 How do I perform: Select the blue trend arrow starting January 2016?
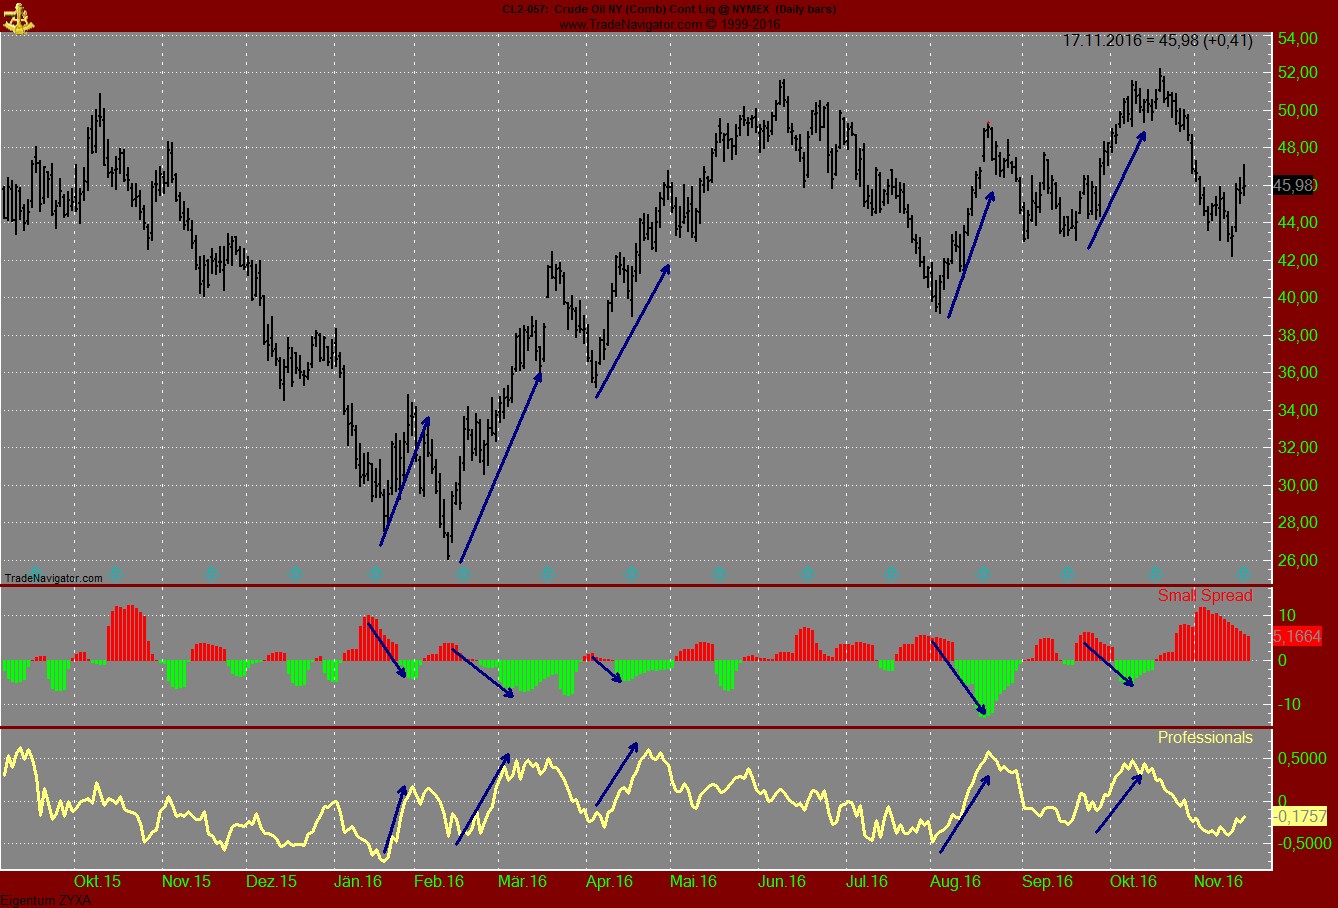pyautogui.click(x=405, y=480)
